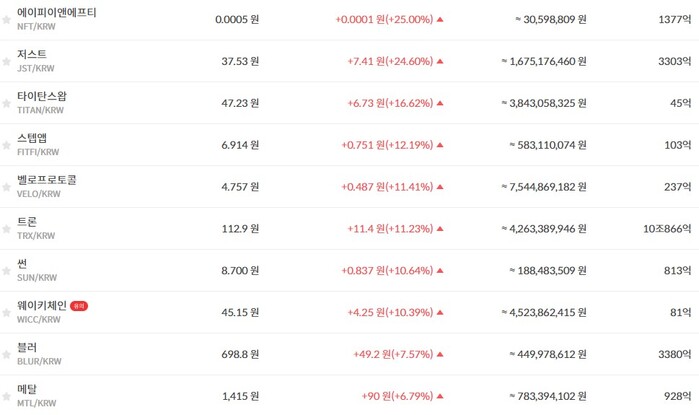Click the 112.9 원 price of TRX

239,229
